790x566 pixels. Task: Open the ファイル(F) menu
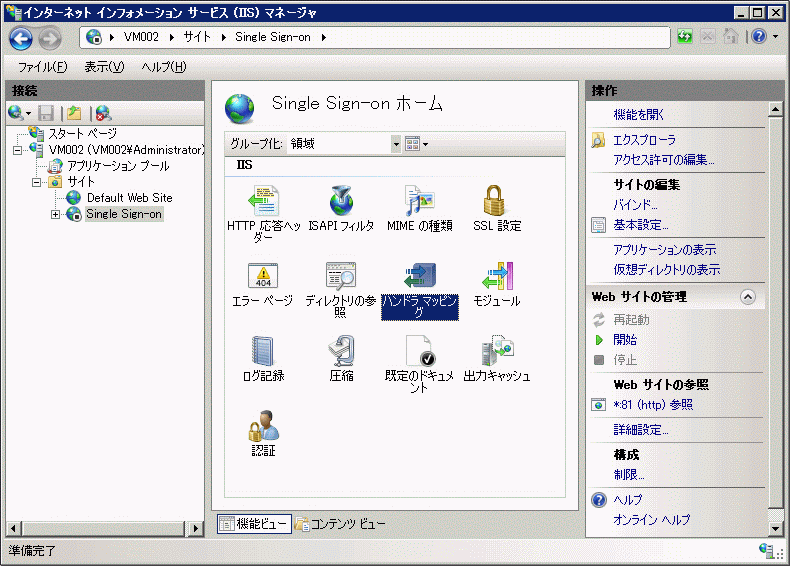pos(42,67)
